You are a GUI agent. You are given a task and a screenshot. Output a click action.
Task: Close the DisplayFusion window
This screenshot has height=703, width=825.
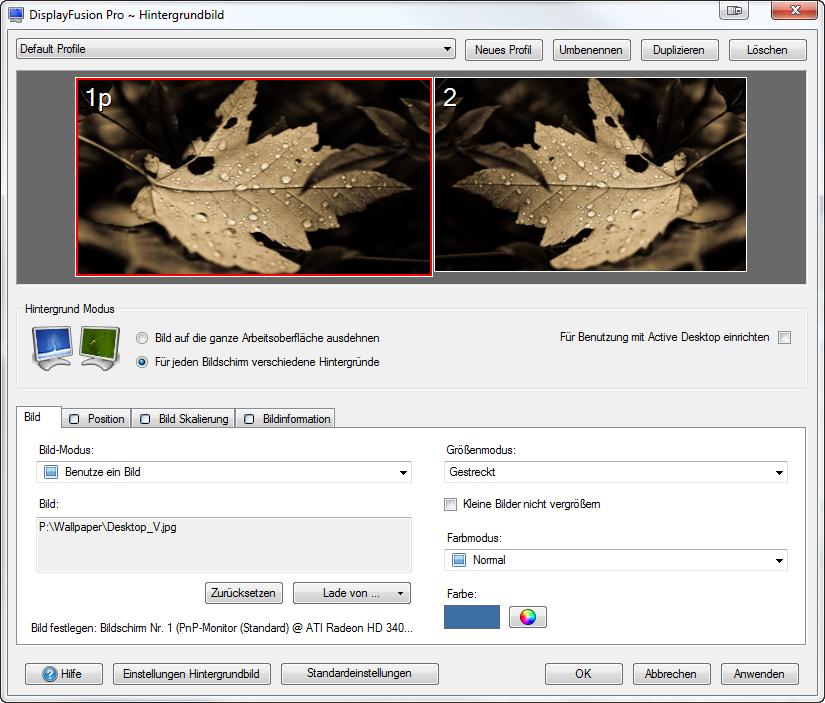pos(794,10)
